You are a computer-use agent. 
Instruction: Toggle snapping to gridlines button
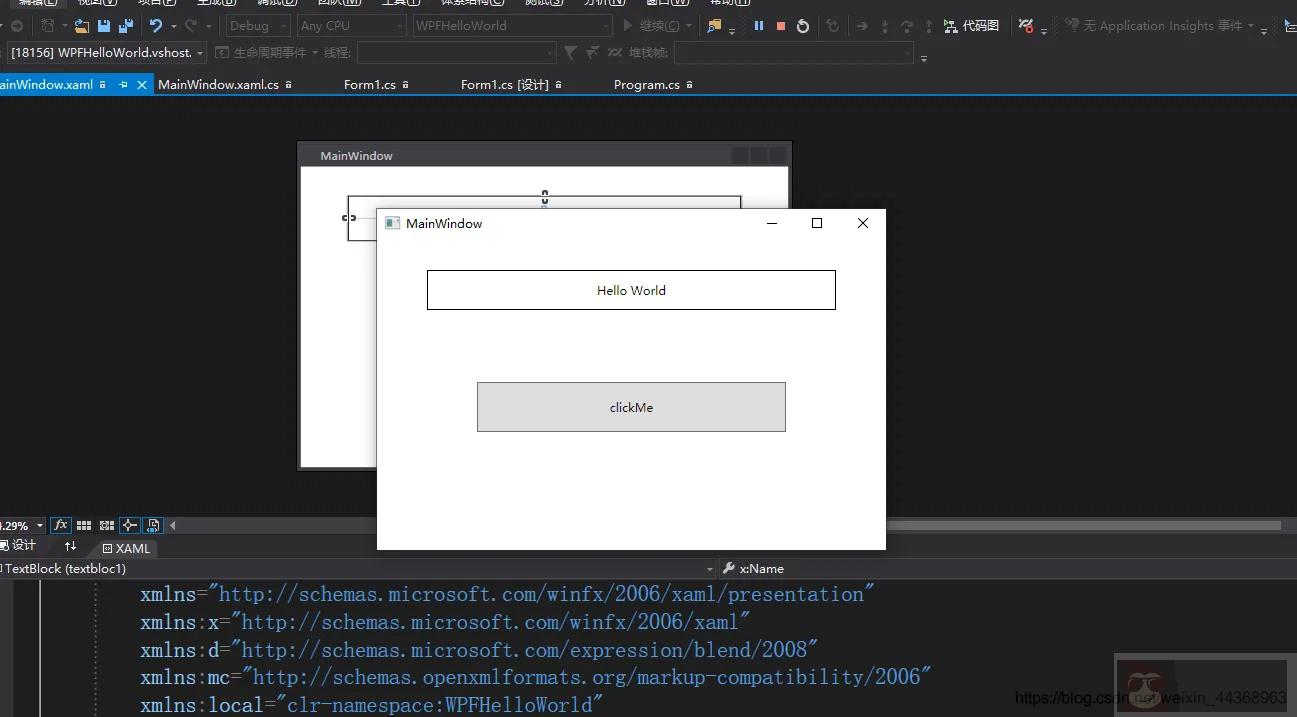106,525
